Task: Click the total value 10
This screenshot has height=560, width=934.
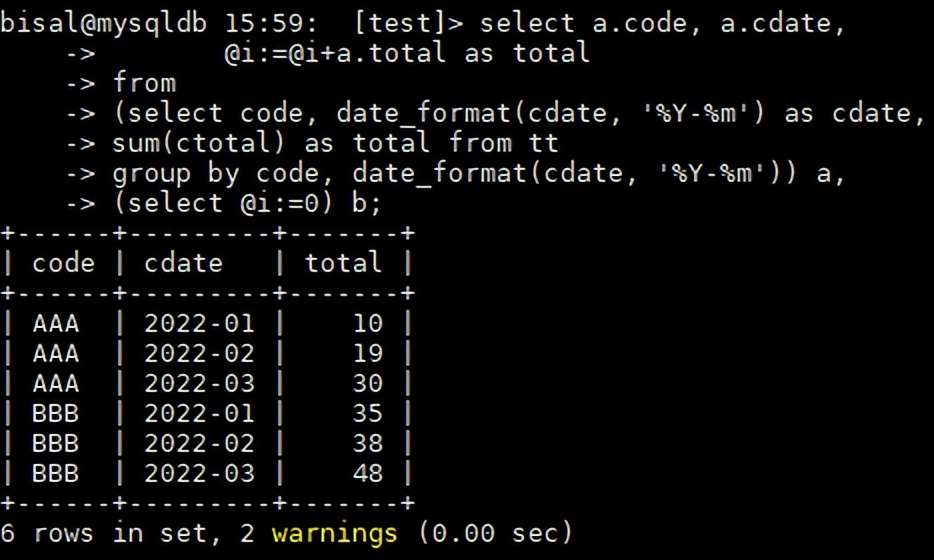Action: pos(368,323)
